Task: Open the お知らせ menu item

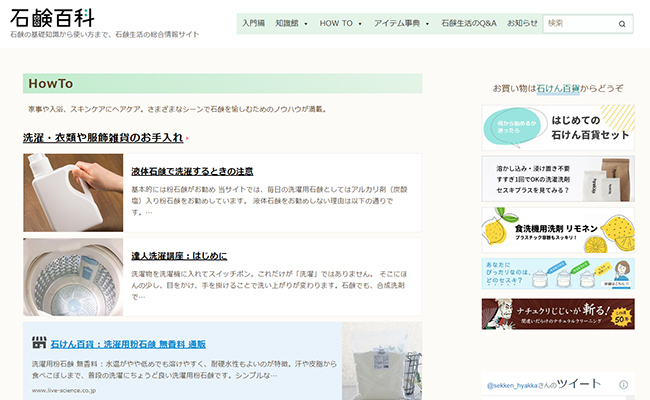Action: tap(522, 23)
